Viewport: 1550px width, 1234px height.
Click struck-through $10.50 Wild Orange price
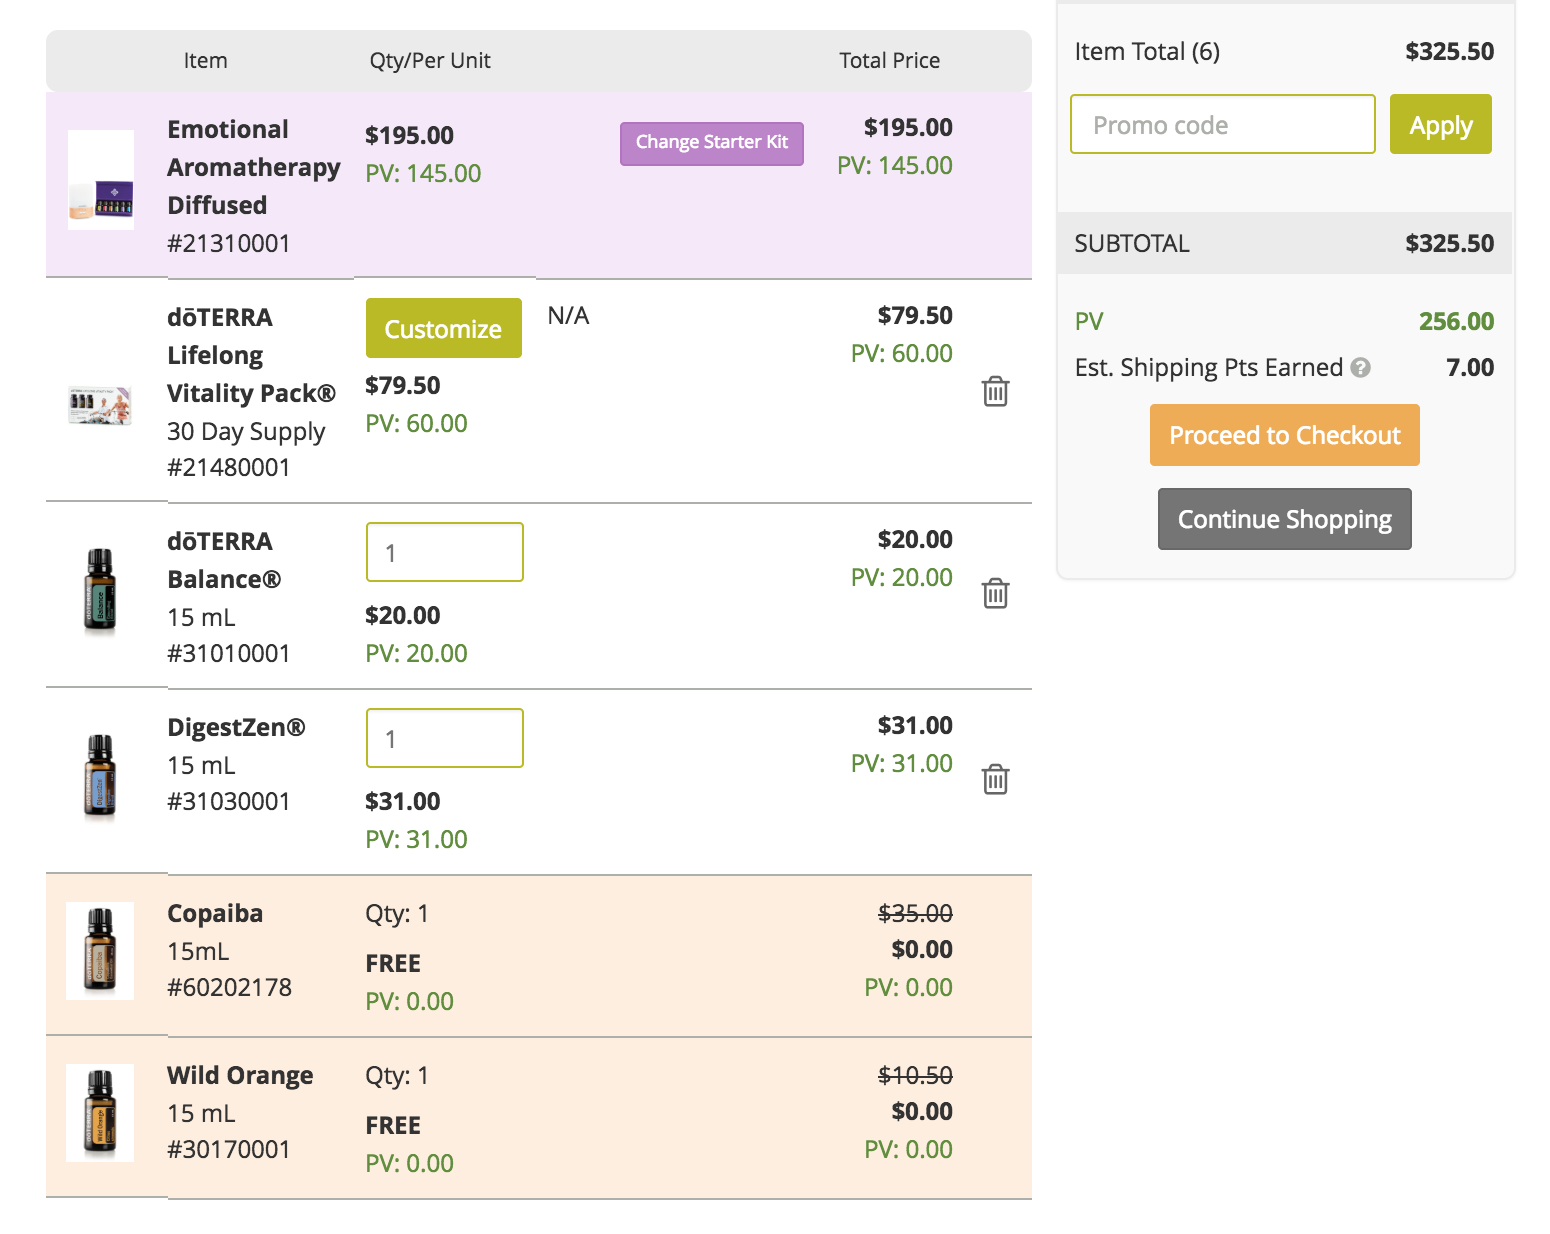click(x=915, y=1075)
